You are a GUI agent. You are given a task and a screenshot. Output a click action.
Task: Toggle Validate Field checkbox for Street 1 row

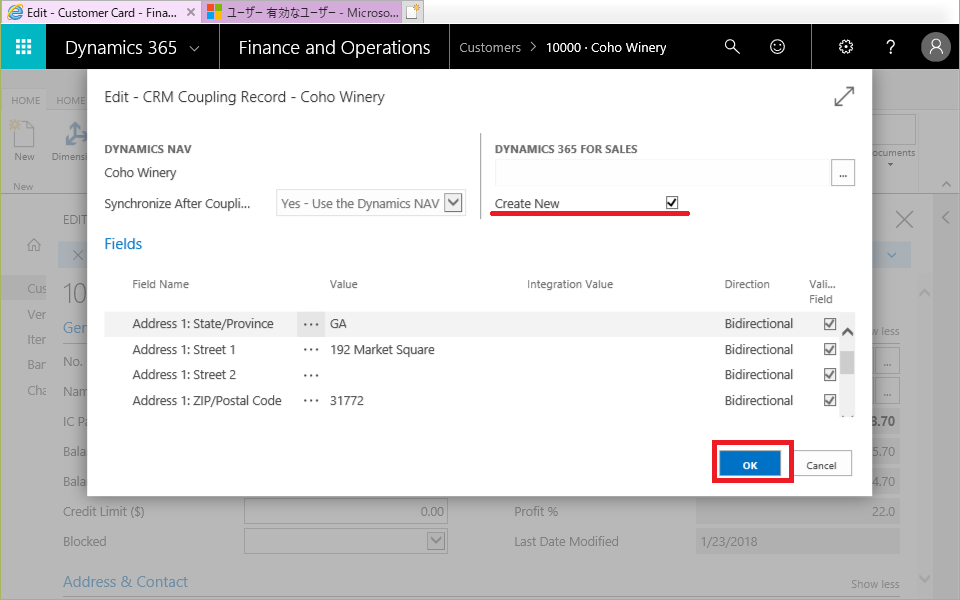(x=830, y=350)
